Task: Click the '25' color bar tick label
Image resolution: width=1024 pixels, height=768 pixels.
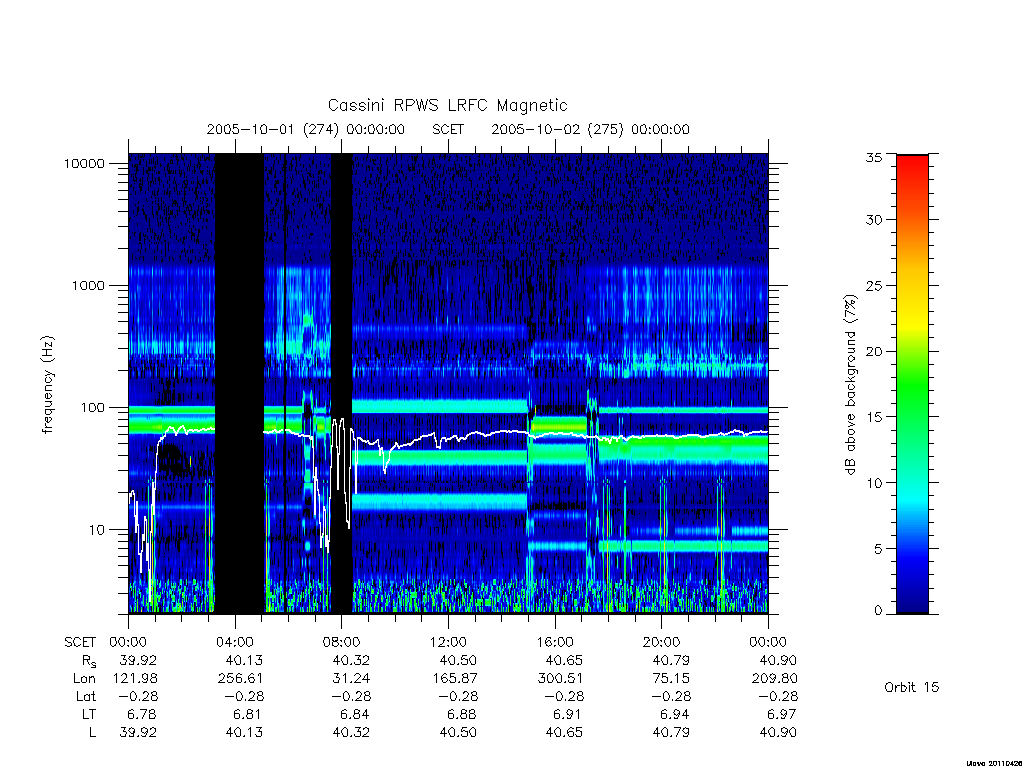Action: click(873, 285)
